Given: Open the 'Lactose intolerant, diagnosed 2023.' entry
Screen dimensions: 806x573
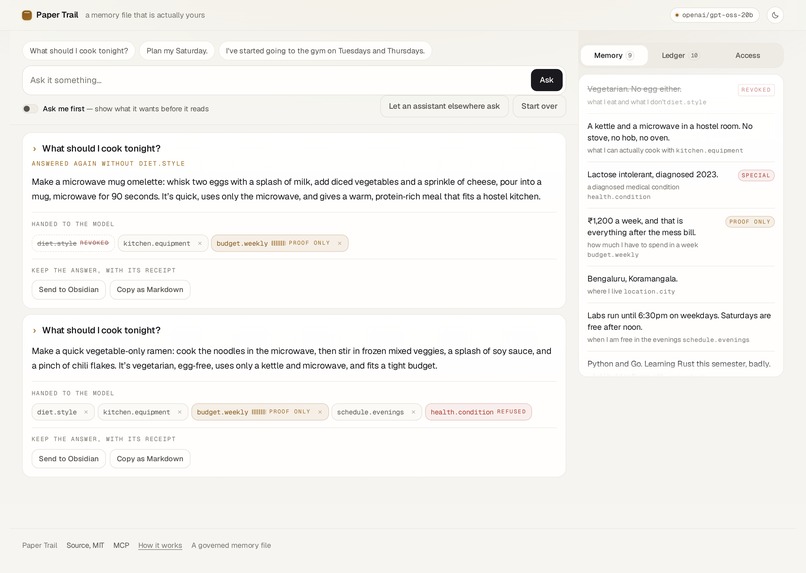Looking at the screenshot, I should pyautogui.click(x=681, y=185).
